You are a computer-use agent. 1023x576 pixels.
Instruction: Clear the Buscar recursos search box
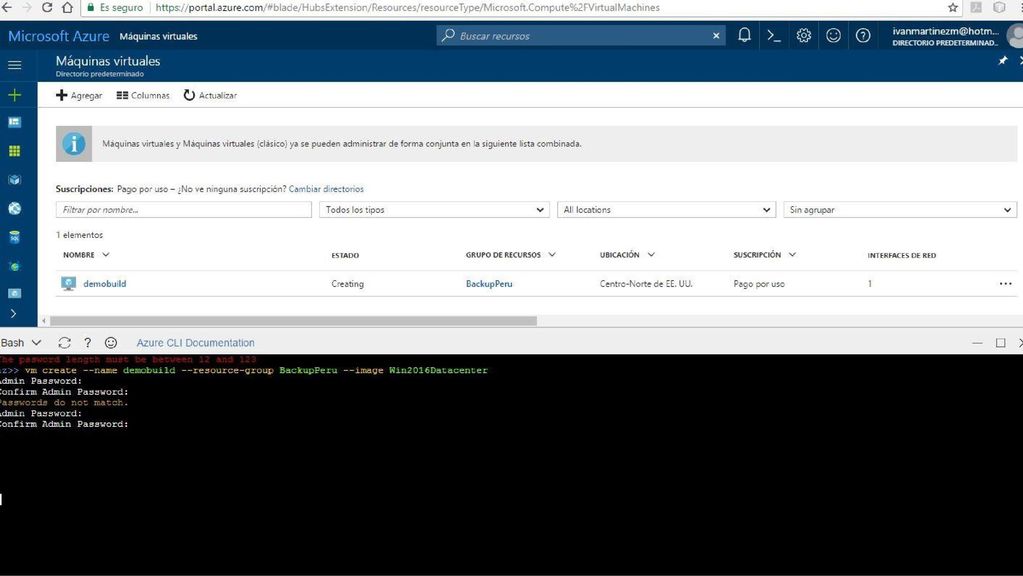pyautogui.click(x=716, y=36)
